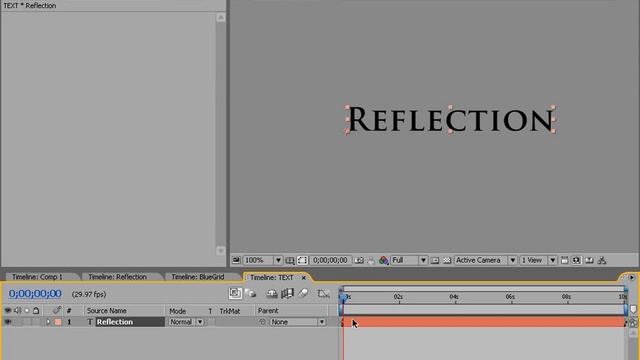Click the video eye column header

click(7, 311)
